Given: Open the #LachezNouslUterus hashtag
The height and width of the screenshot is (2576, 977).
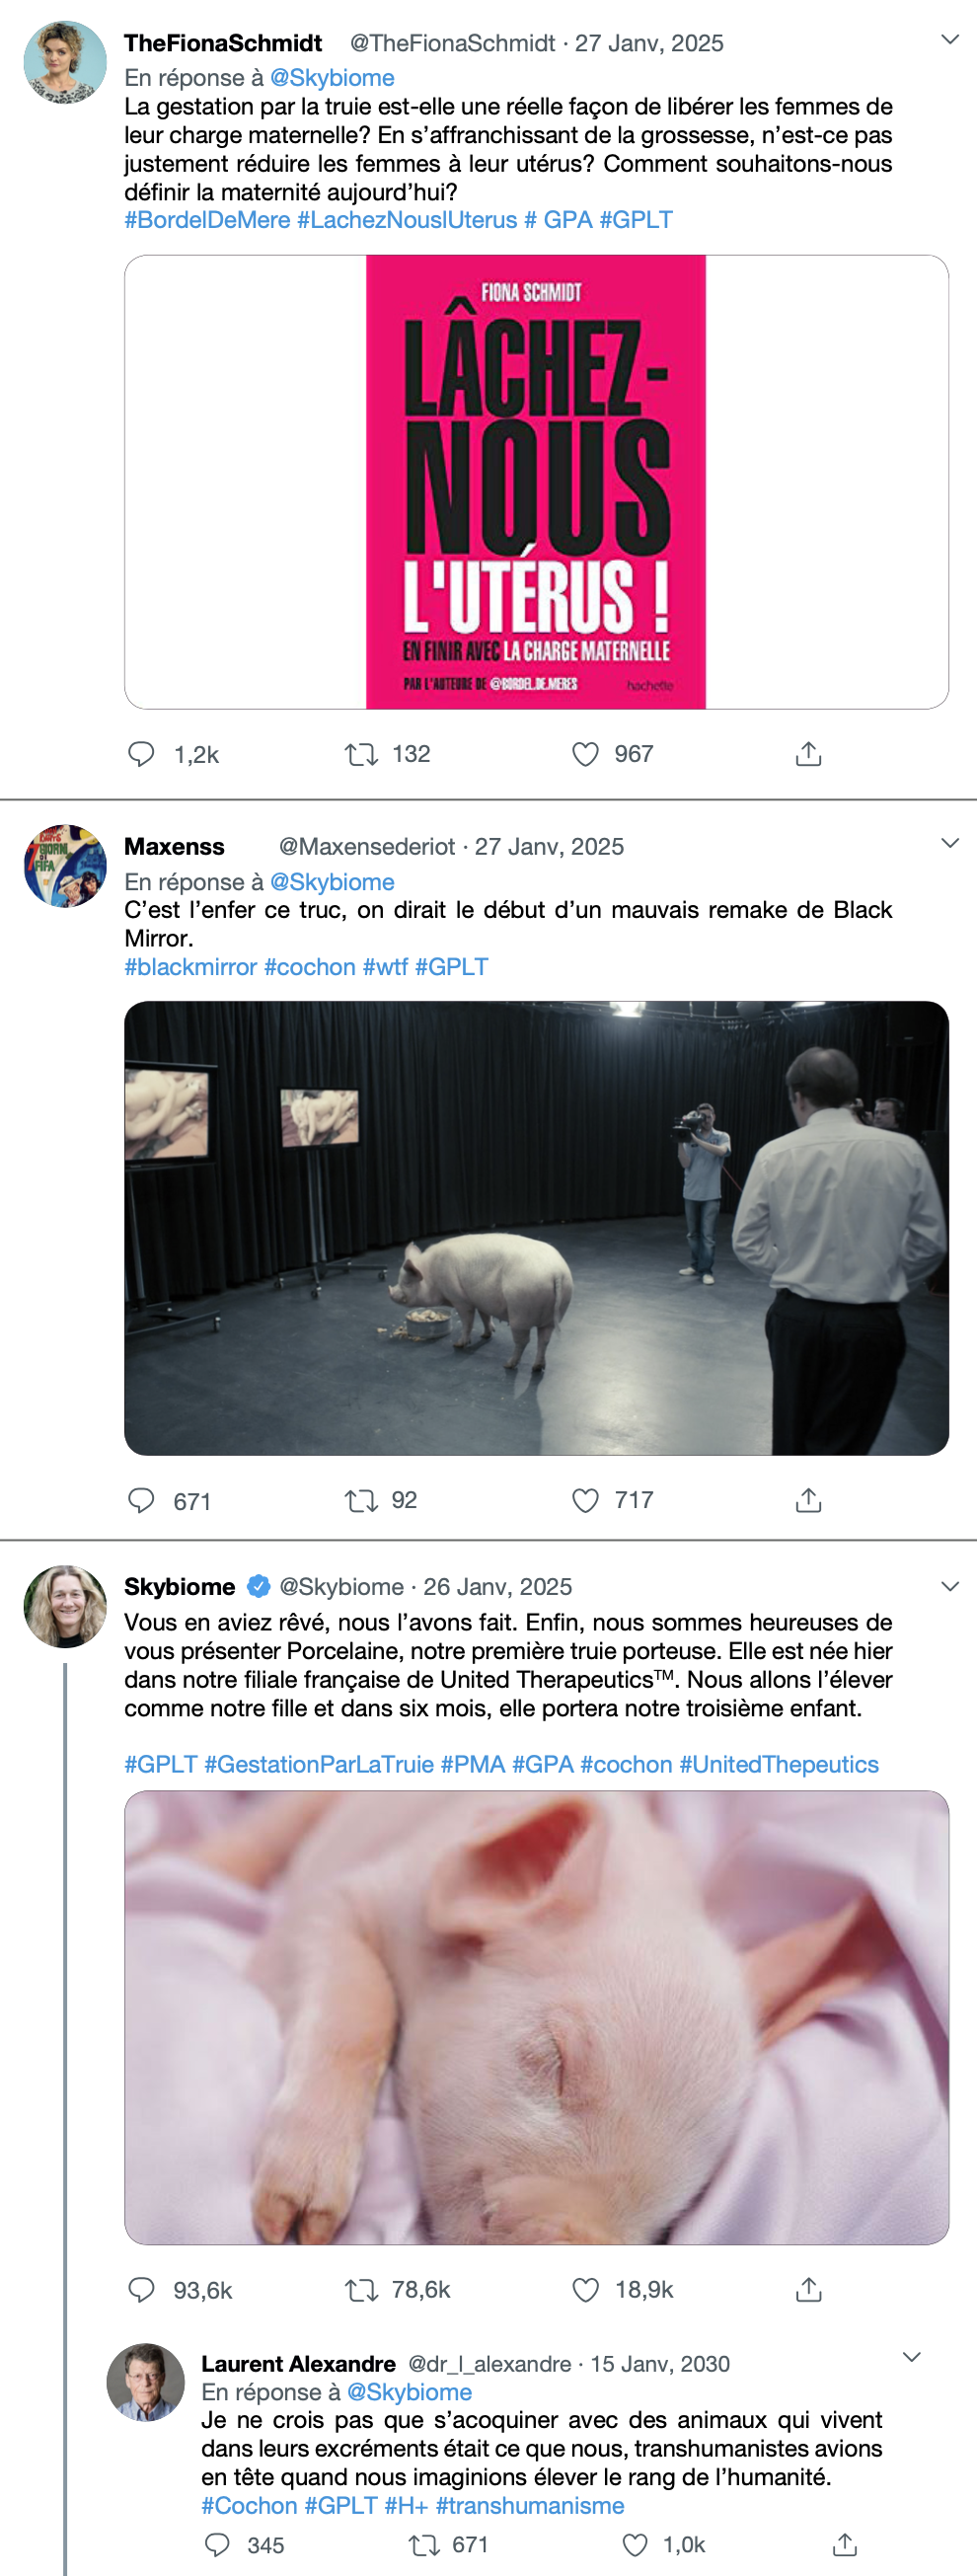Looking at the screenshot, I should point(407,220).
